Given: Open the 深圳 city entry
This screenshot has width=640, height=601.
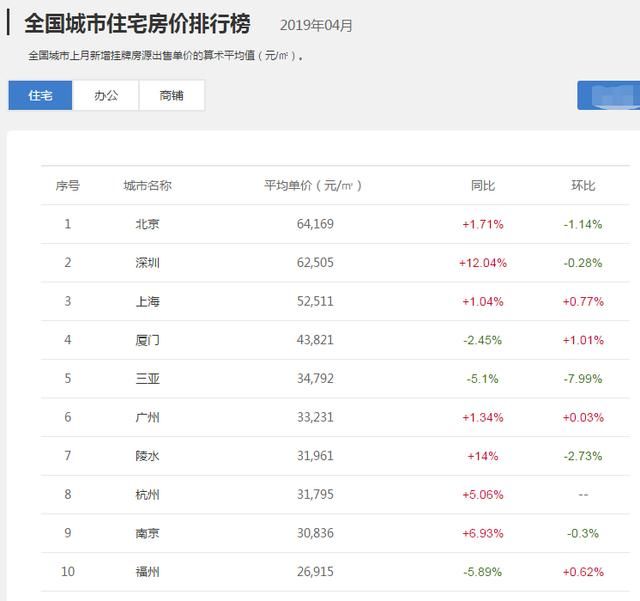Looking at the screenshot, I should [147, 263].
